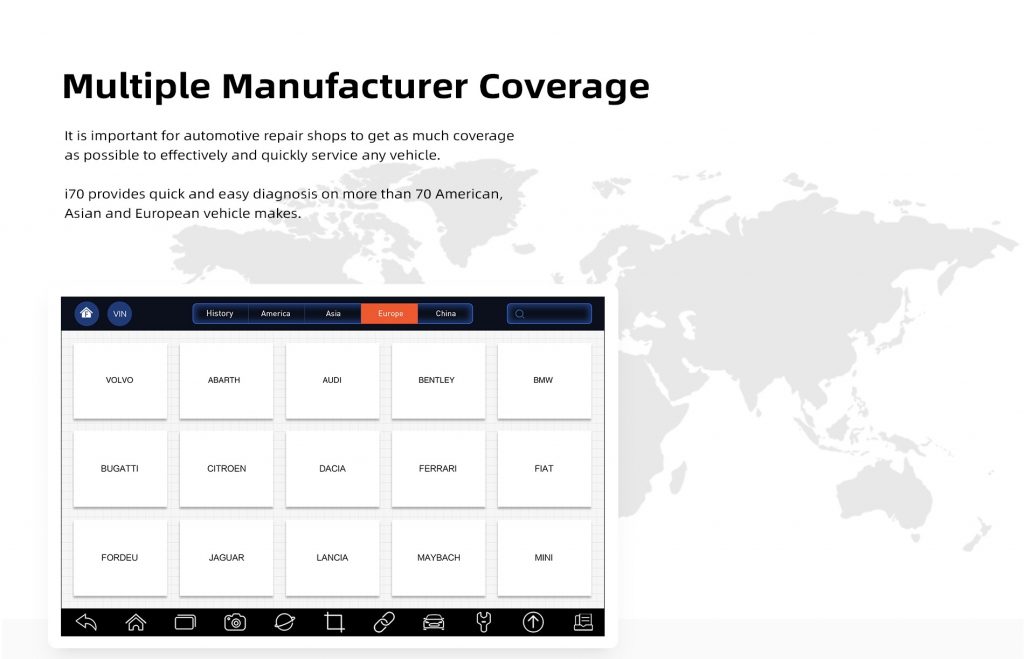1024x659 pixels.
Task: Switch to the History tab
Action: point(220,313)
